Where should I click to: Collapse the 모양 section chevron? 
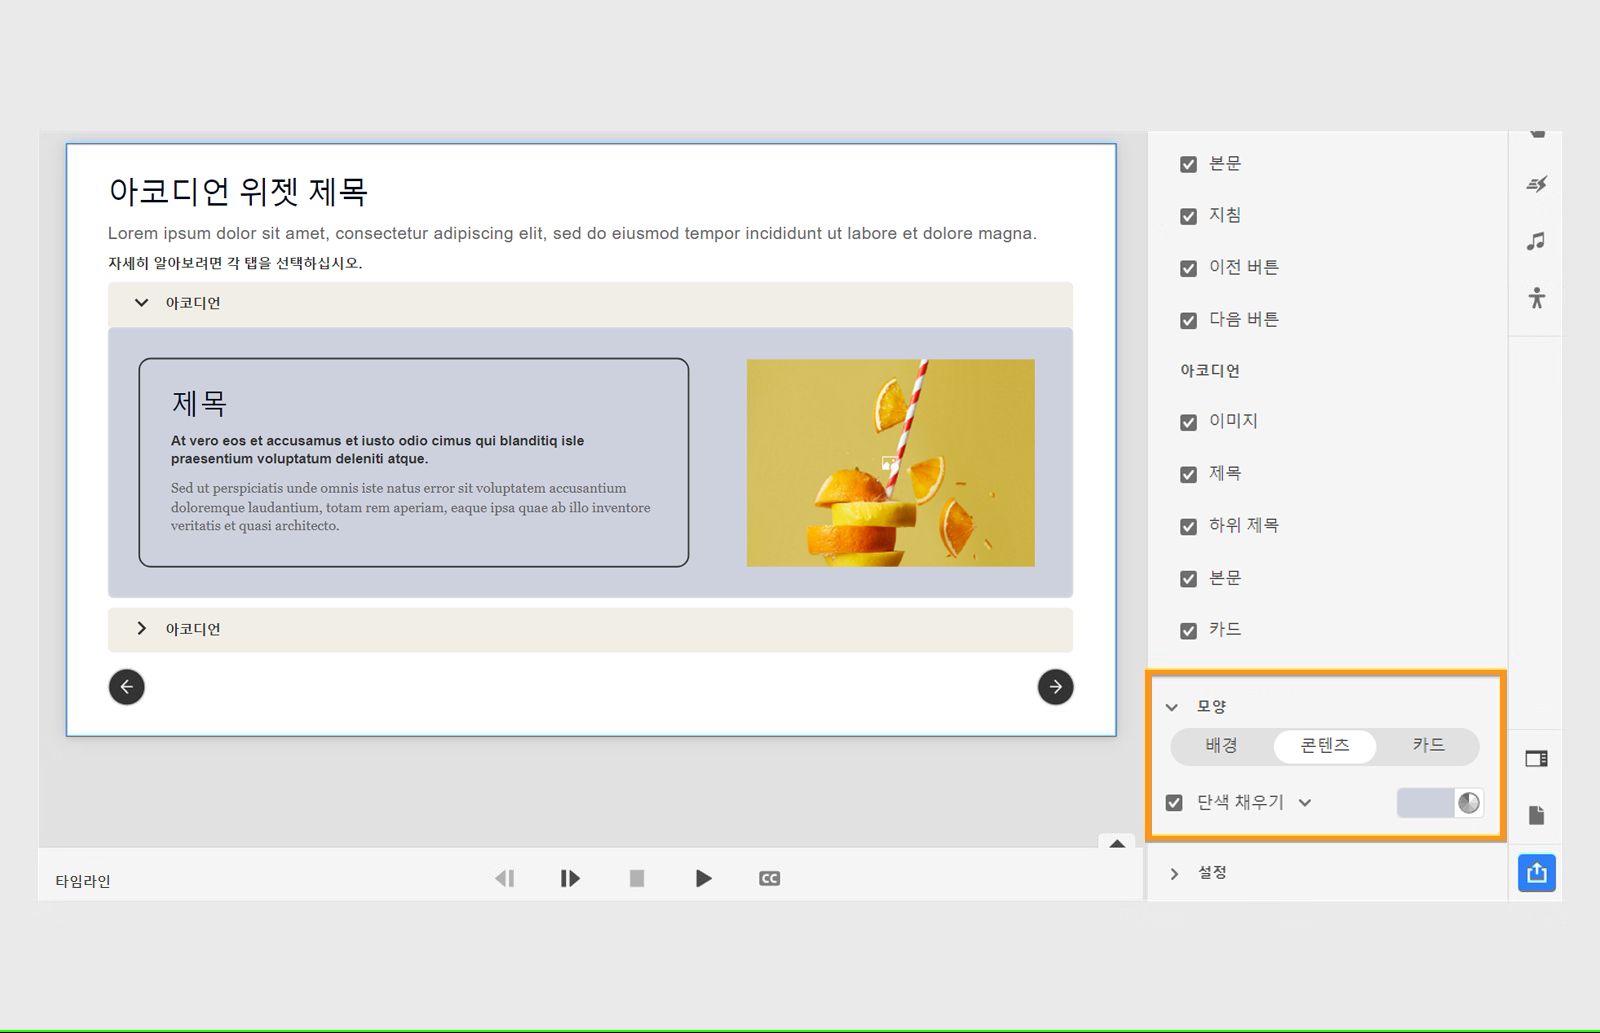point(1171,707)
